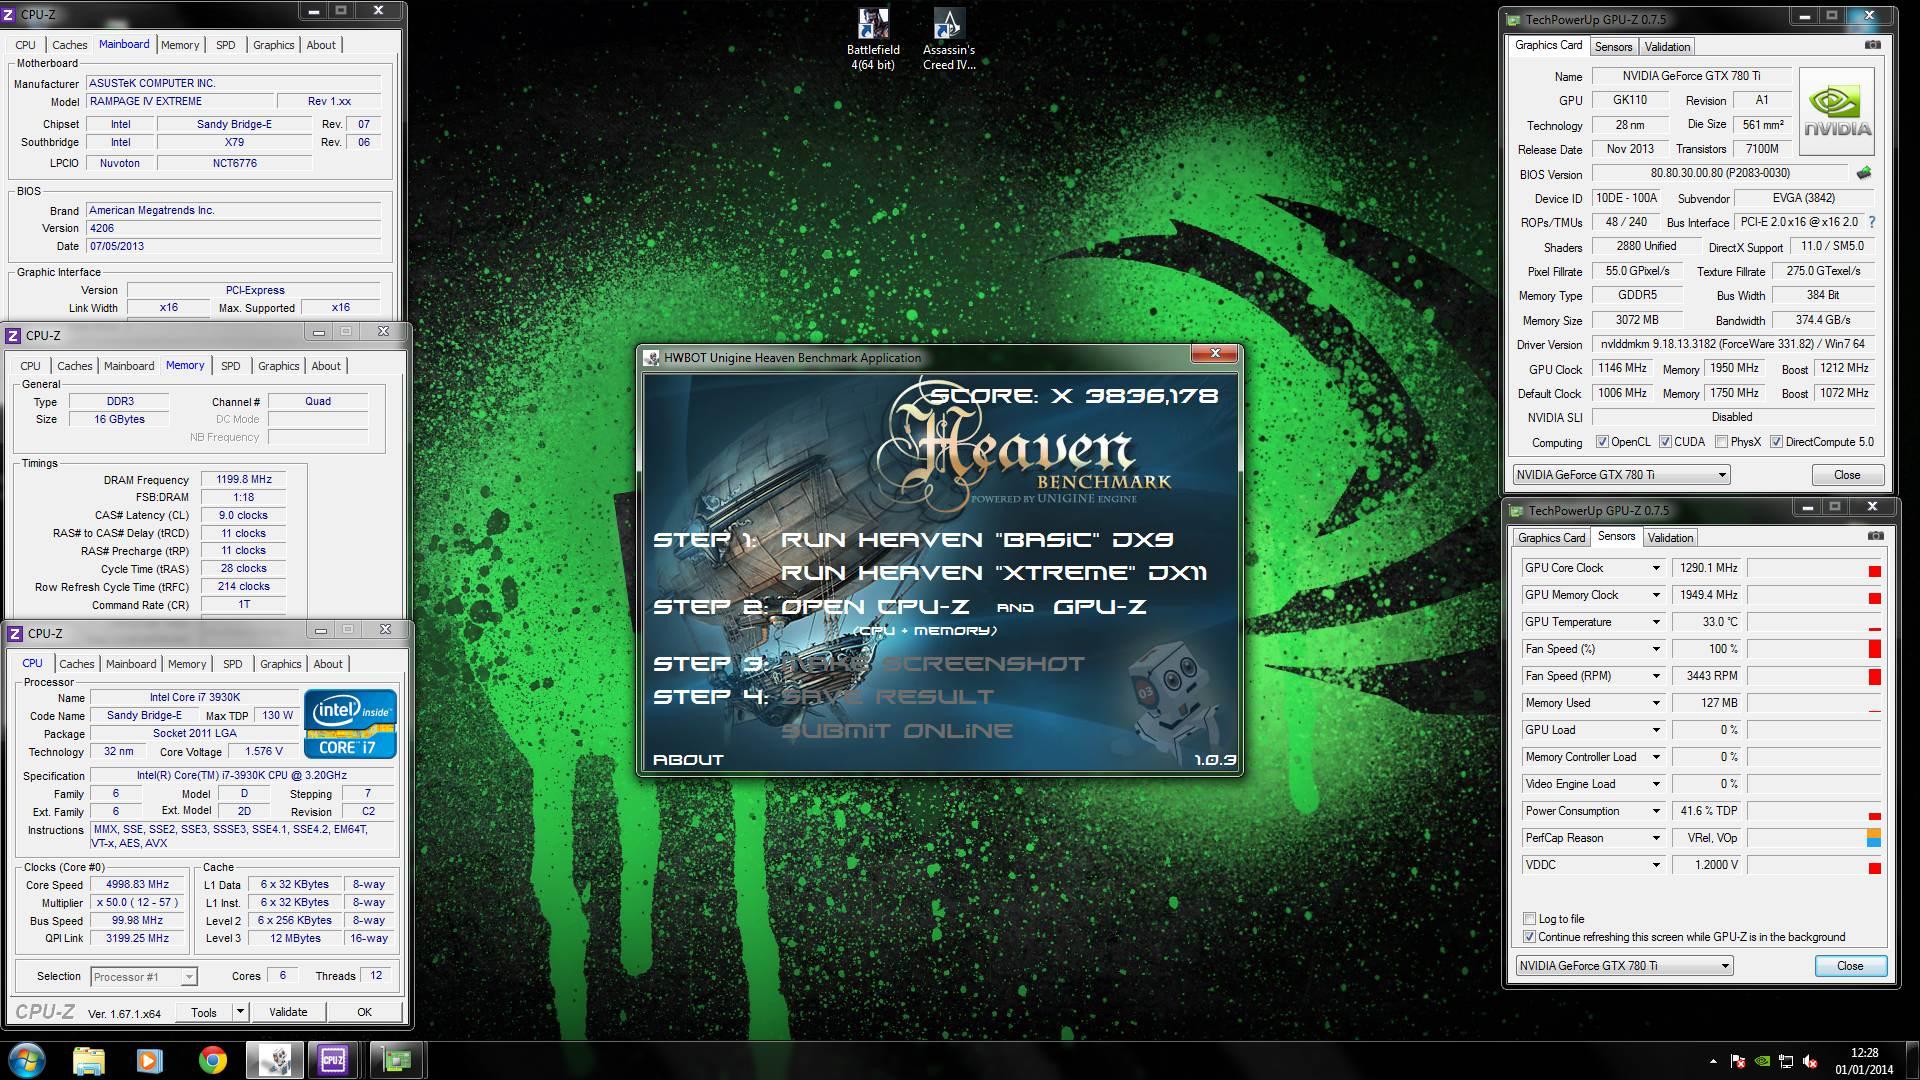Open SPD tab in CPU-Z Mainboard window
Viewport: 1920px width, 1080px height.
[x=226, y=45]
